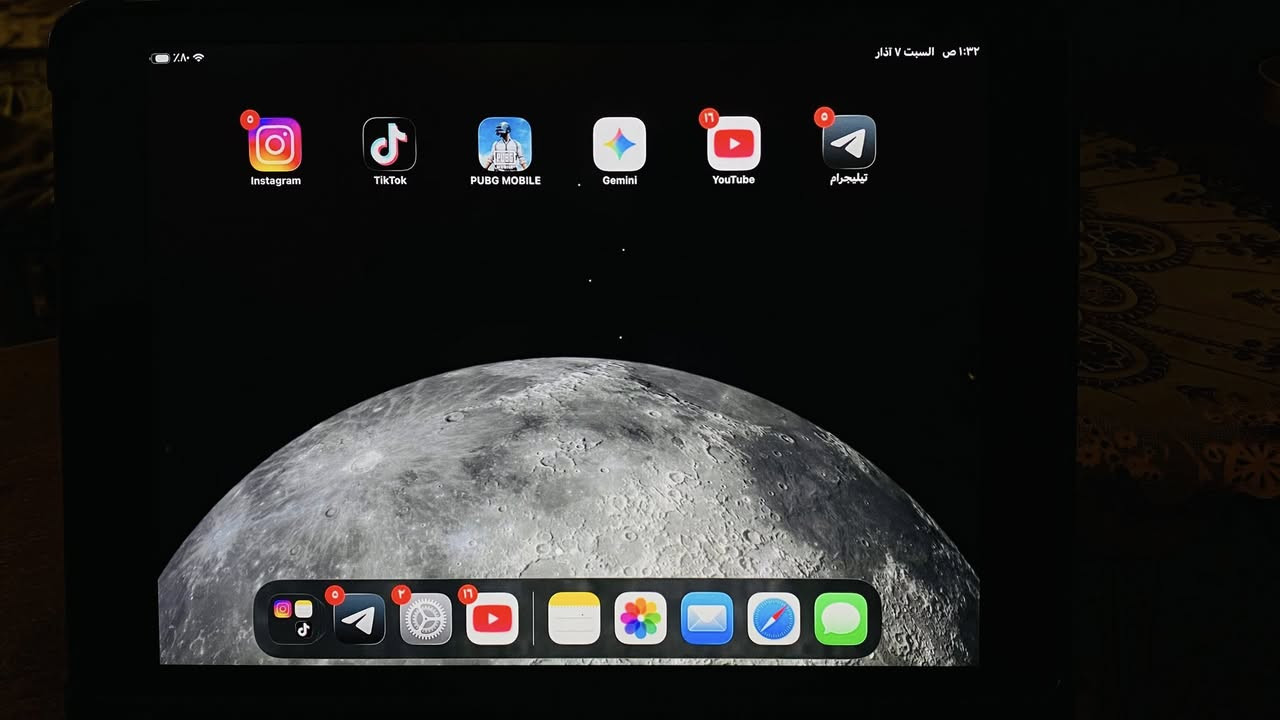Open the Mail app in the dock
1280x720 pixels.
(x=707, y=619)
